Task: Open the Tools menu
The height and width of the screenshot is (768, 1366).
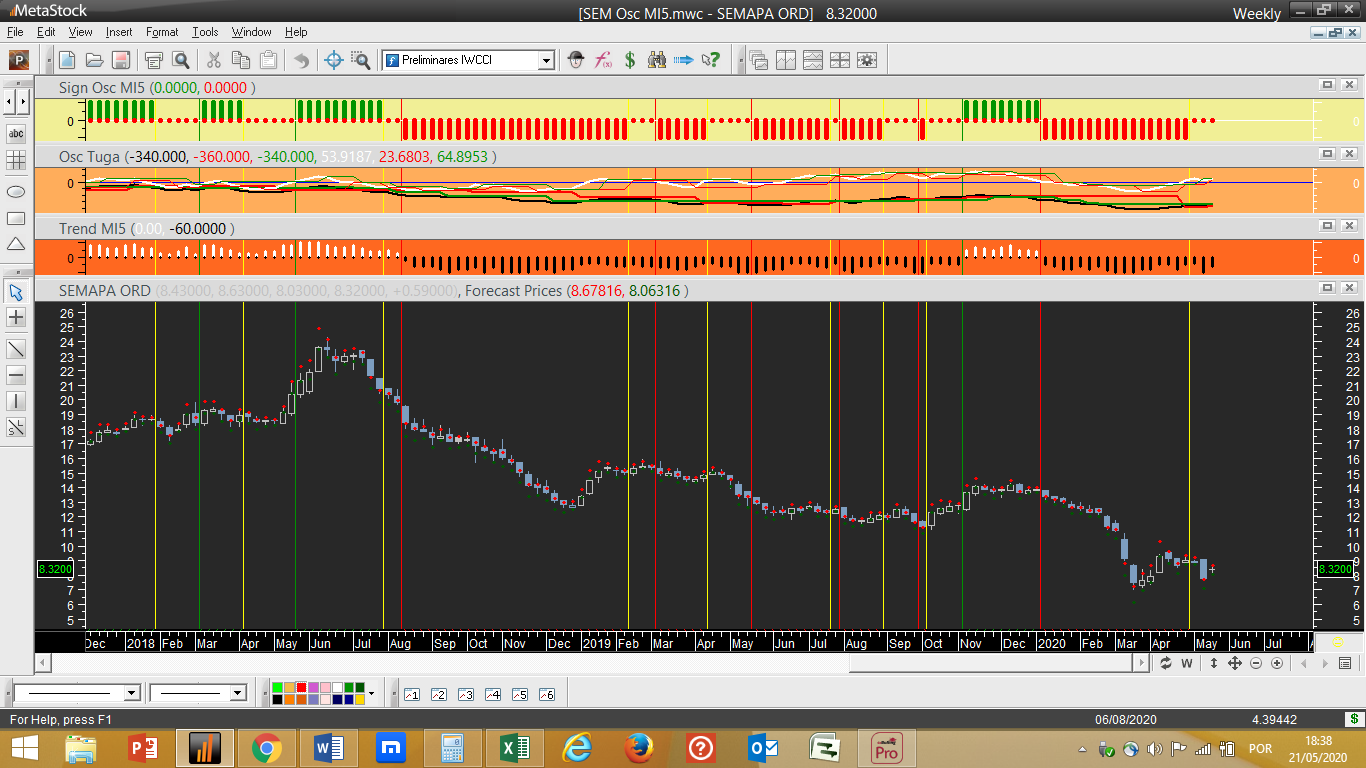Action: coord(205,32)
